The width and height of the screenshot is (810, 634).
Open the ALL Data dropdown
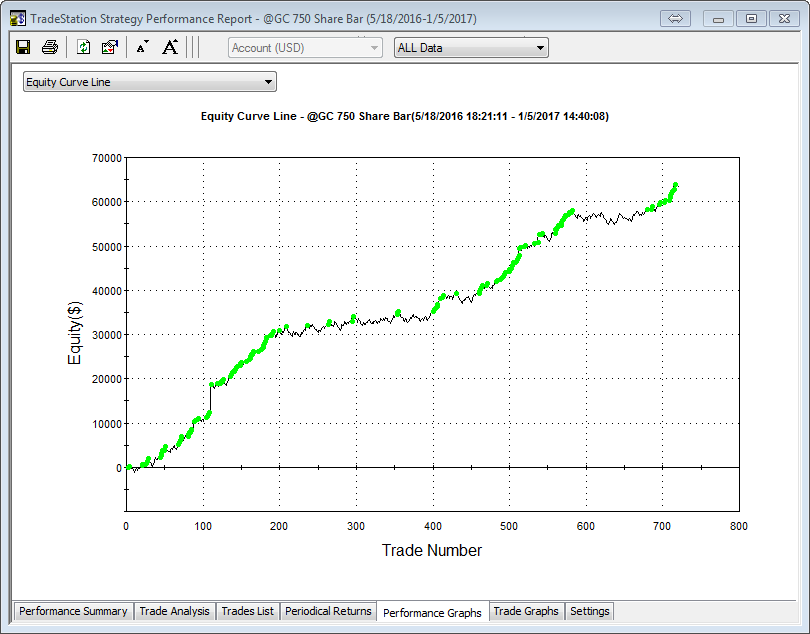click(x=471, y=47)
